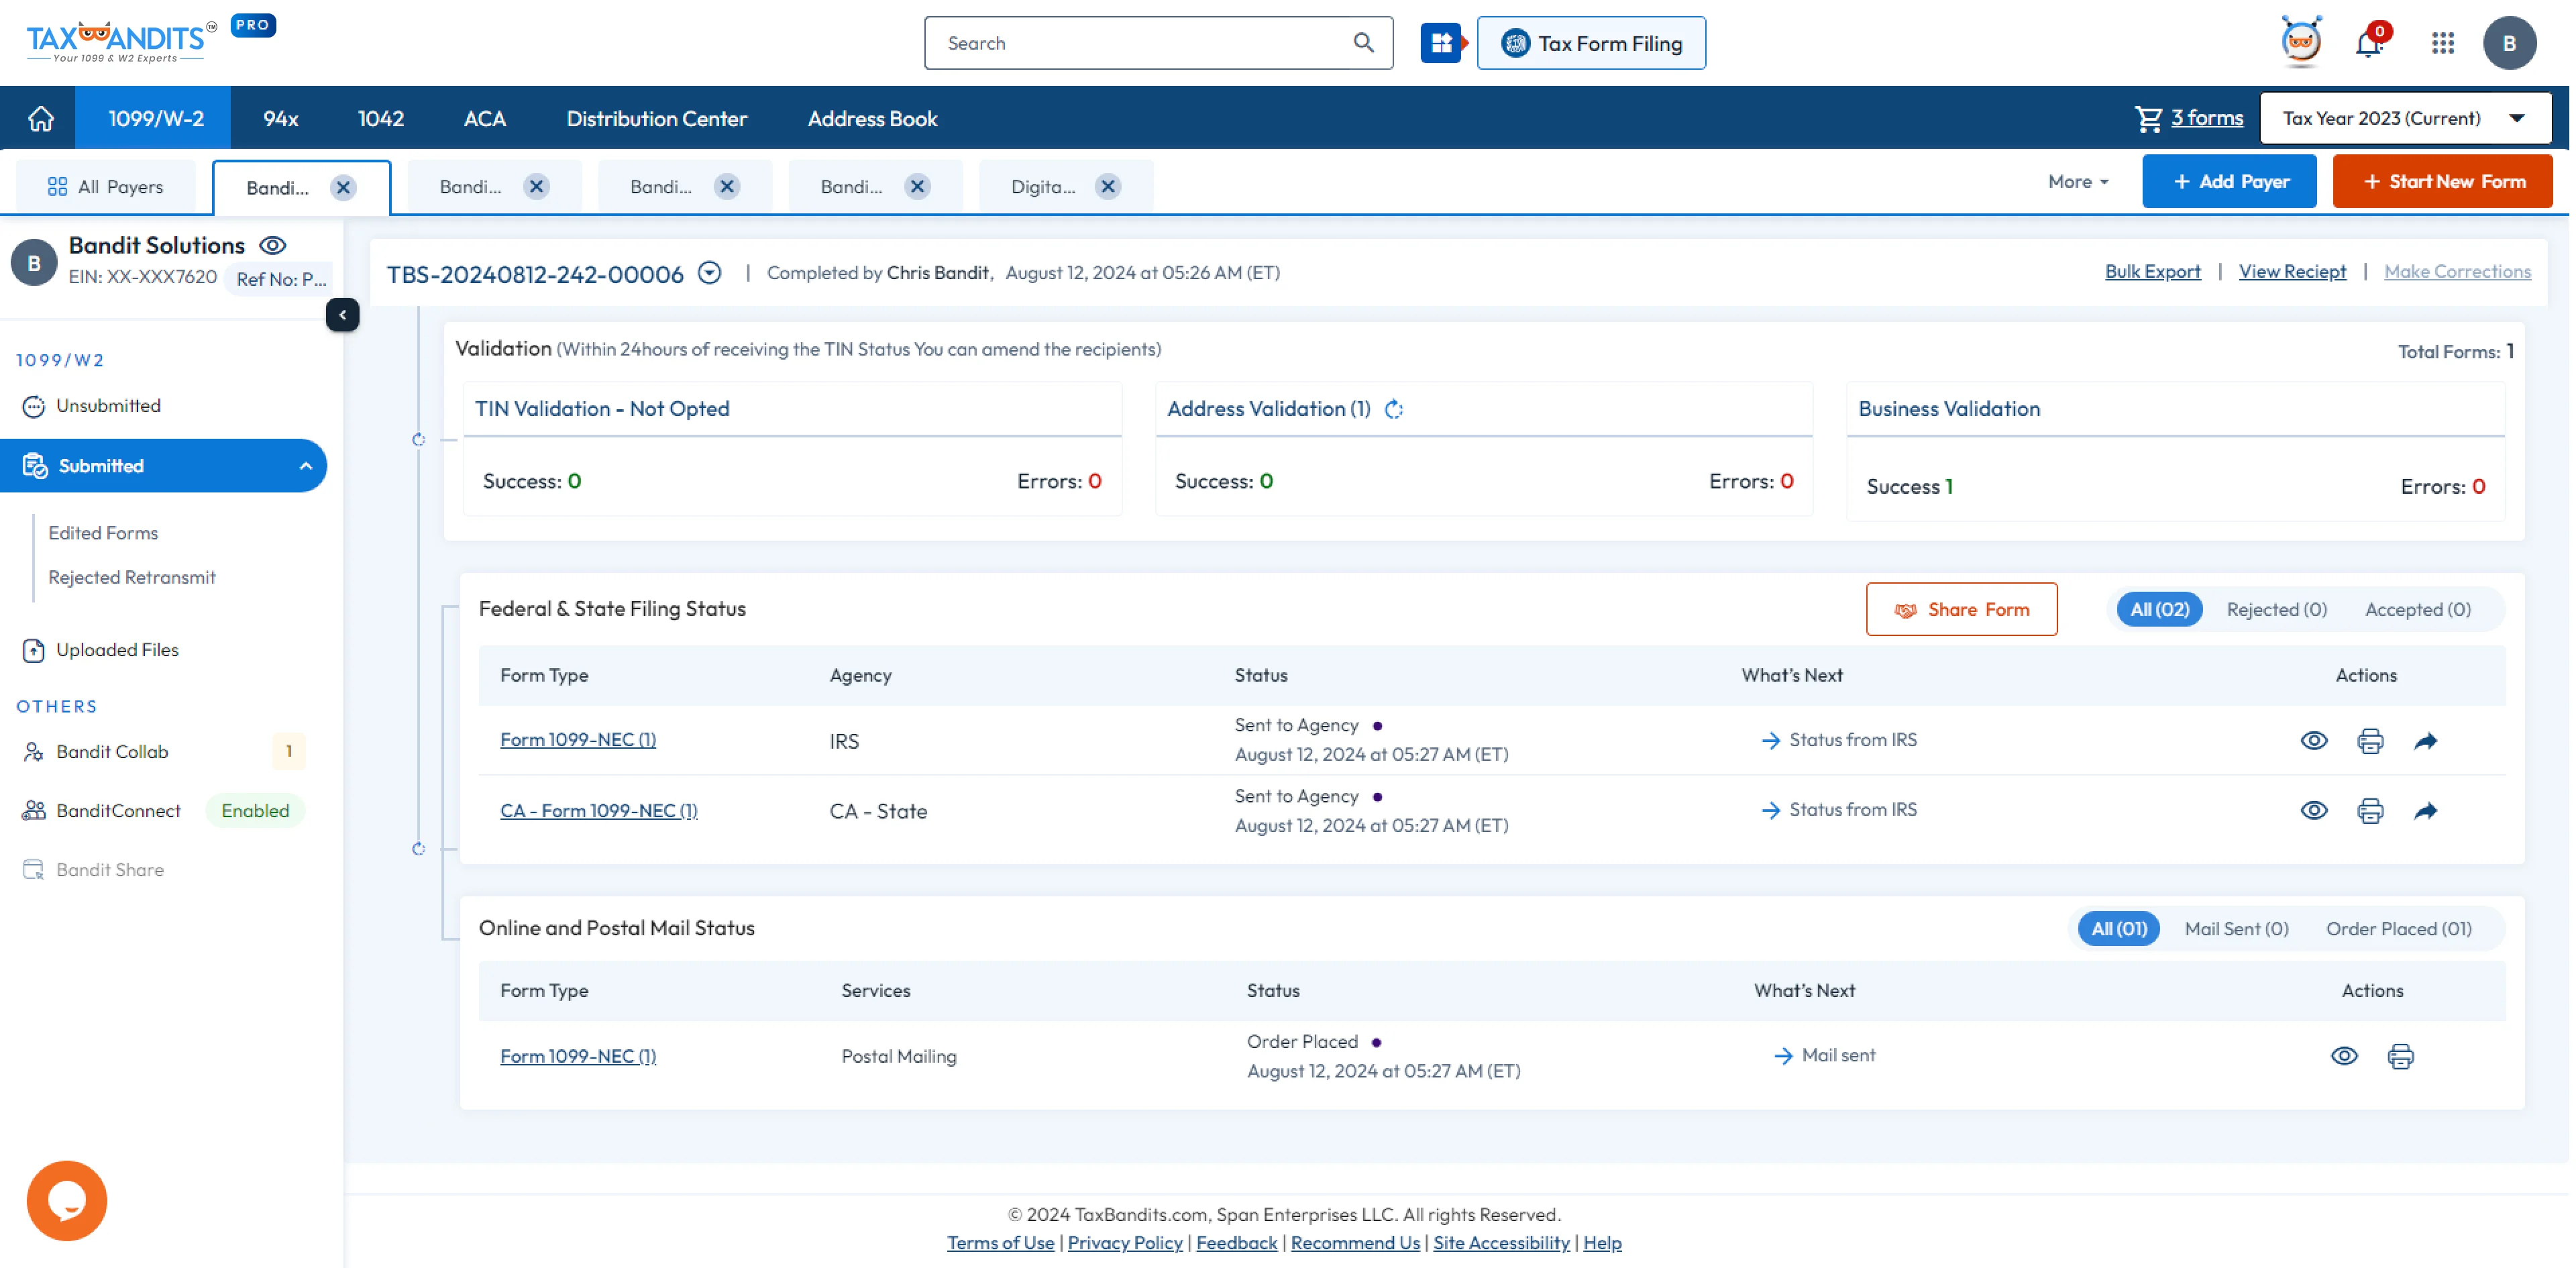This screenshot has height=1268, width=2576.
Task: Expand the More payers dropdown
Action: click(2078, 182)
